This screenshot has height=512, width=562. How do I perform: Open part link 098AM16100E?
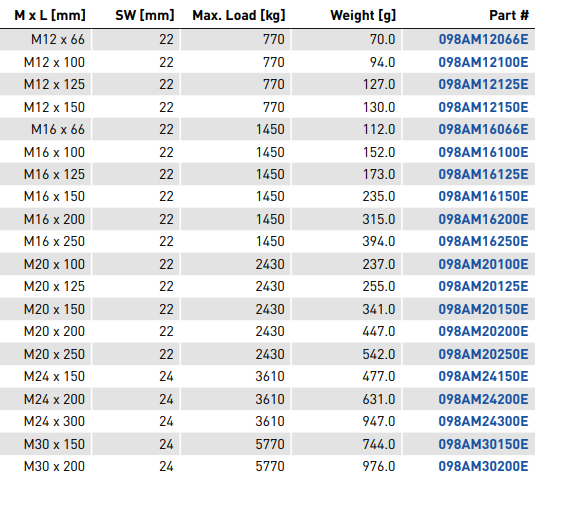pos(483,152)
